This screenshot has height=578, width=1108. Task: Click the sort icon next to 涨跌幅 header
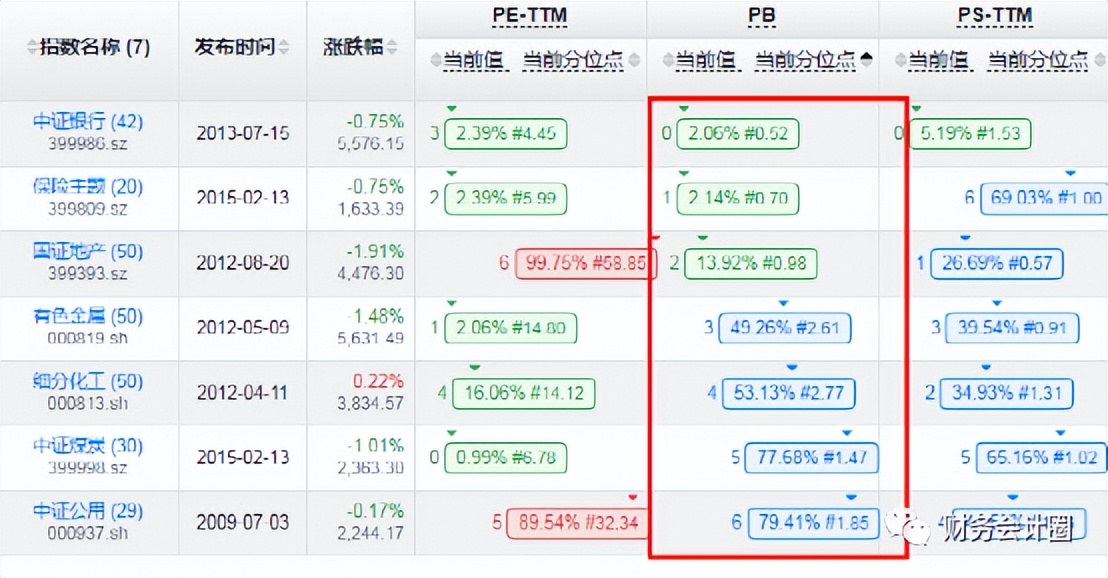[390, 47]
